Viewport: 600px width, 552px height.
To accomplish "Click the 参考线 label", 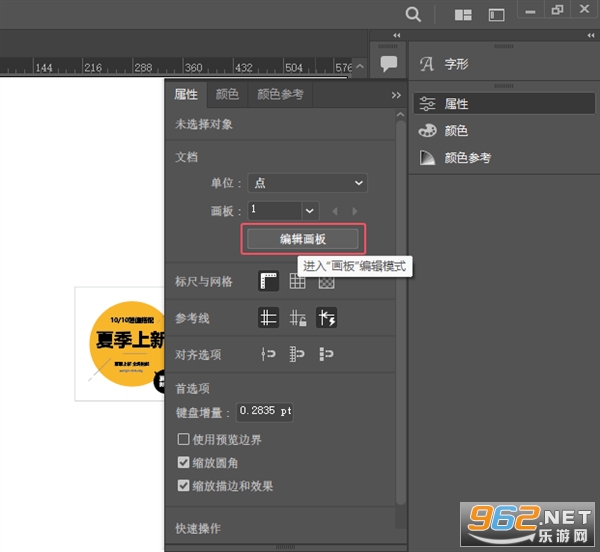I will coord(192,318).
